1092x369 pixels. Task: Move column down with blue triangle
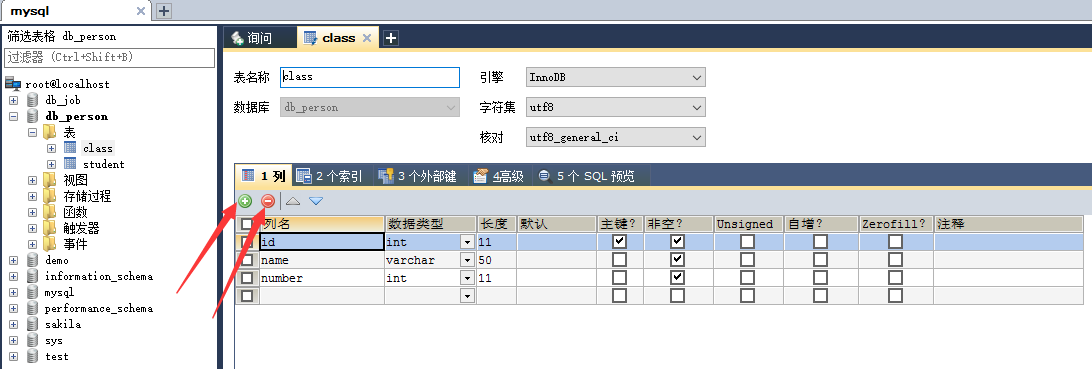pyautogui.click(x=316, y=201)
